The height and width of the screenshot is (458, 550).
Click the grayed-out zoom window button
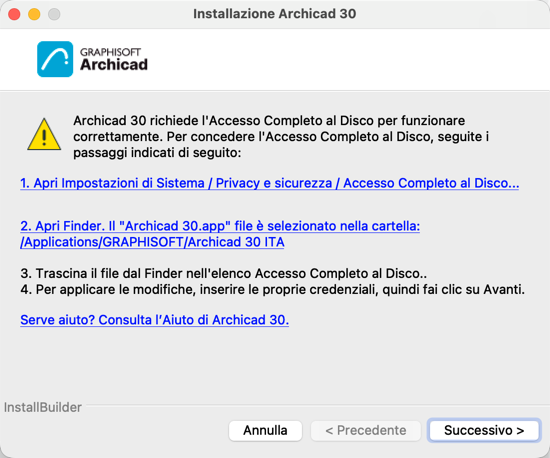[x=54, y=14]
